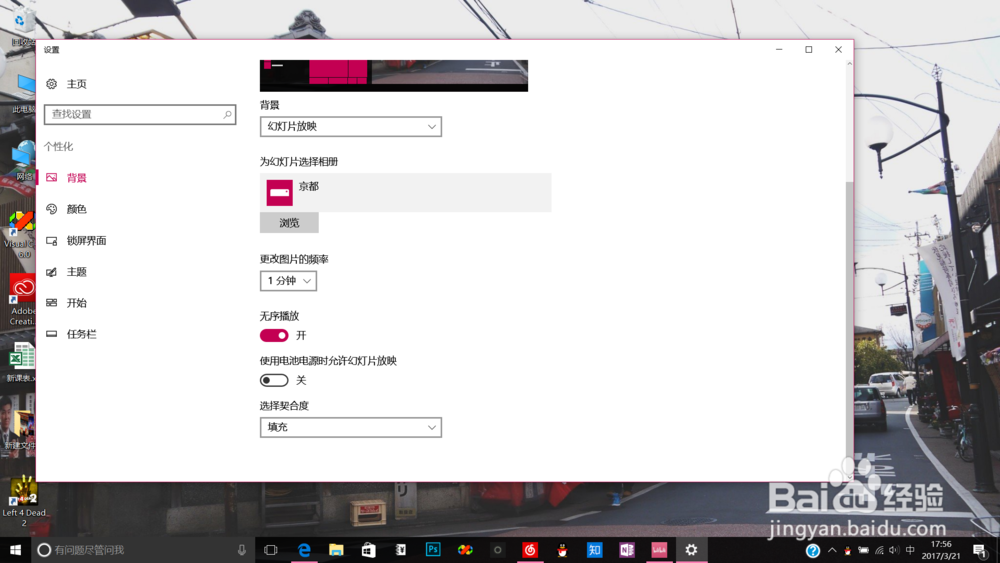Switch the 中 input method indicator
The width and height of the screenshot is (1000, 563).
pos(910,550)
